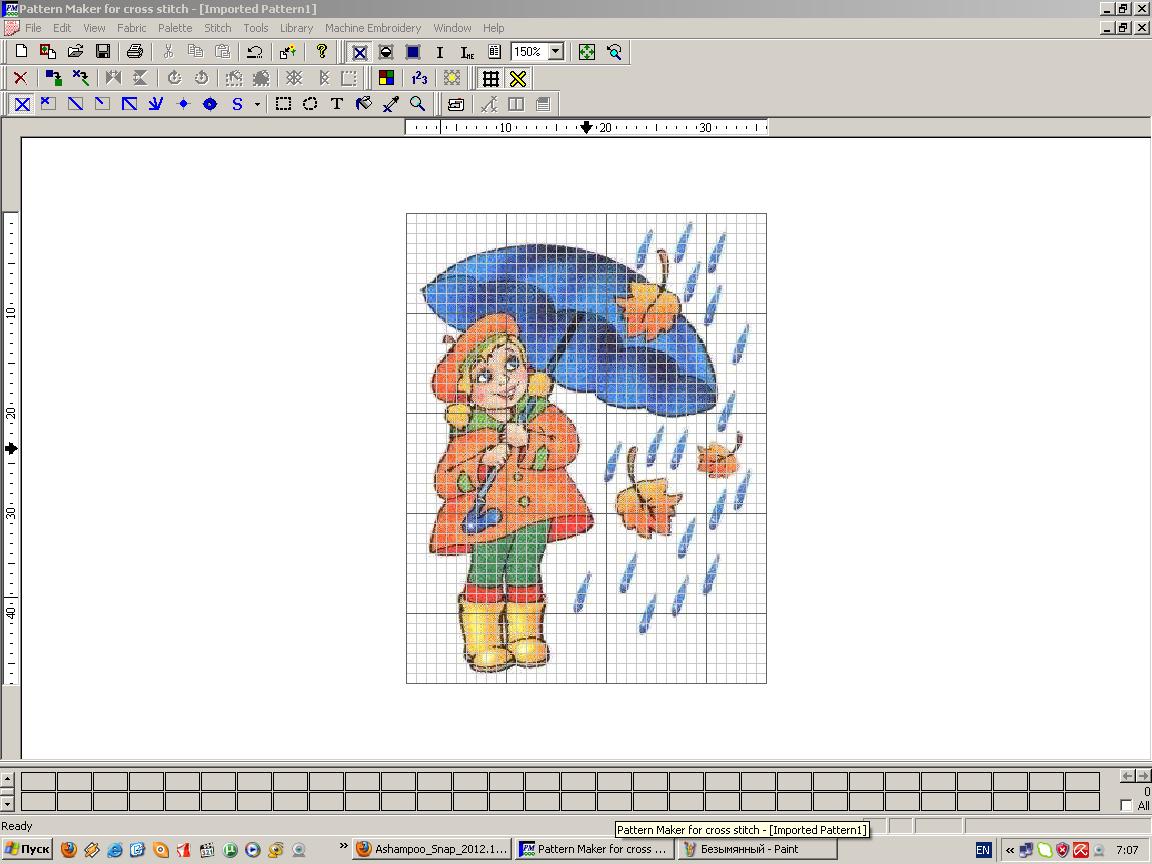The width and height of the screenshot is (1152, 864).
Task: Select the rectangular selection tool
Action: 284,104
